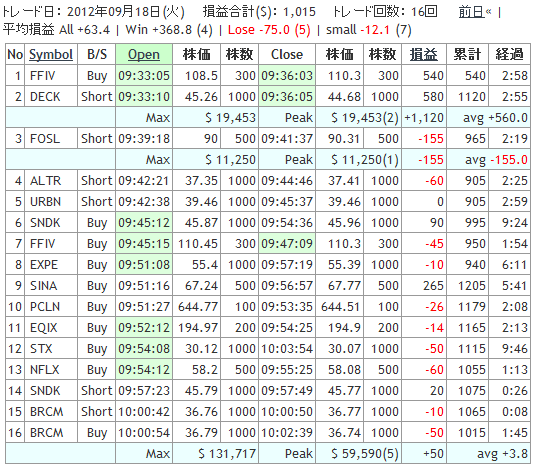Image resolution: width=534 pixels, height=467 pixels.
Task: Select PCLN symbol in row 10
Action: coord(45,307)
